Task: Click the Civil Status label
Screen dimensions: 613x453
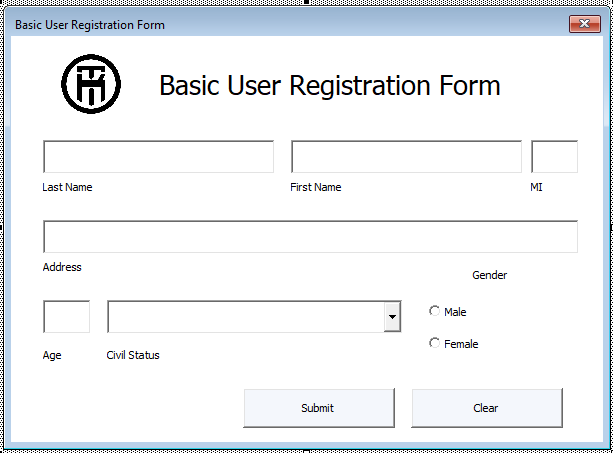Action: 133,355
